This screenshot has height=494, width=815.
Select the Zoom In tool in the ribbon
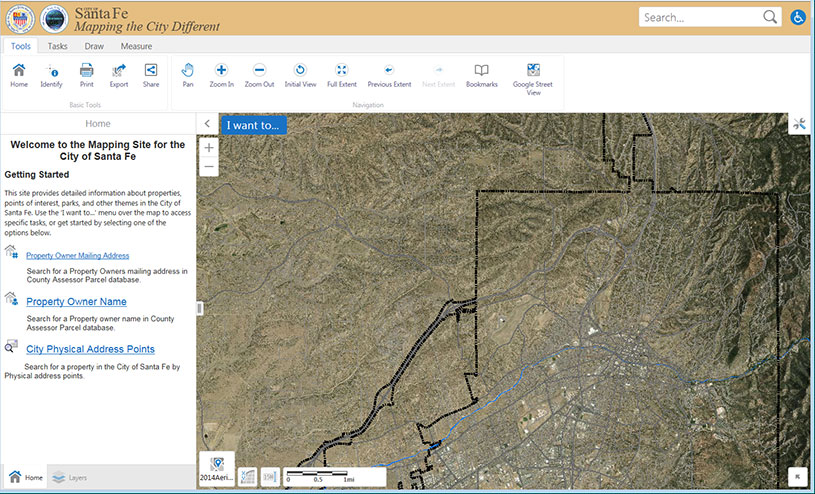pyautogui.click(x=221, y=75)
